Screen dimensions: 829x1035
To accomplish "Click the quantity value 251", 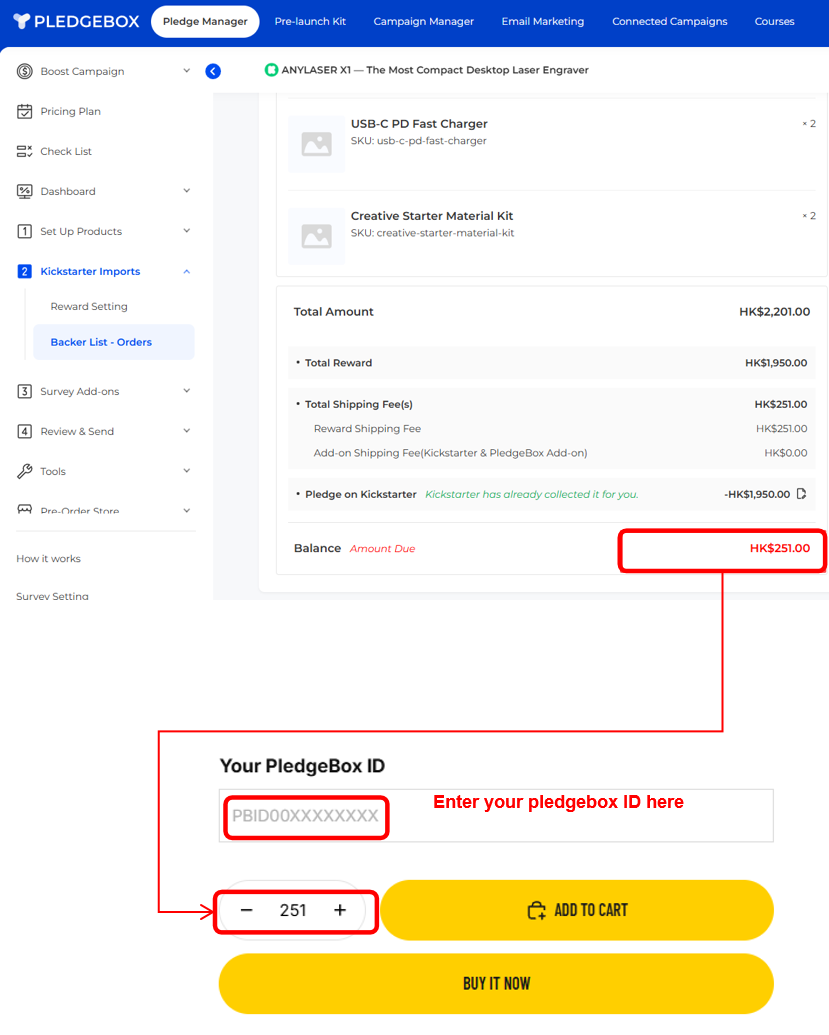I will 293,910.
